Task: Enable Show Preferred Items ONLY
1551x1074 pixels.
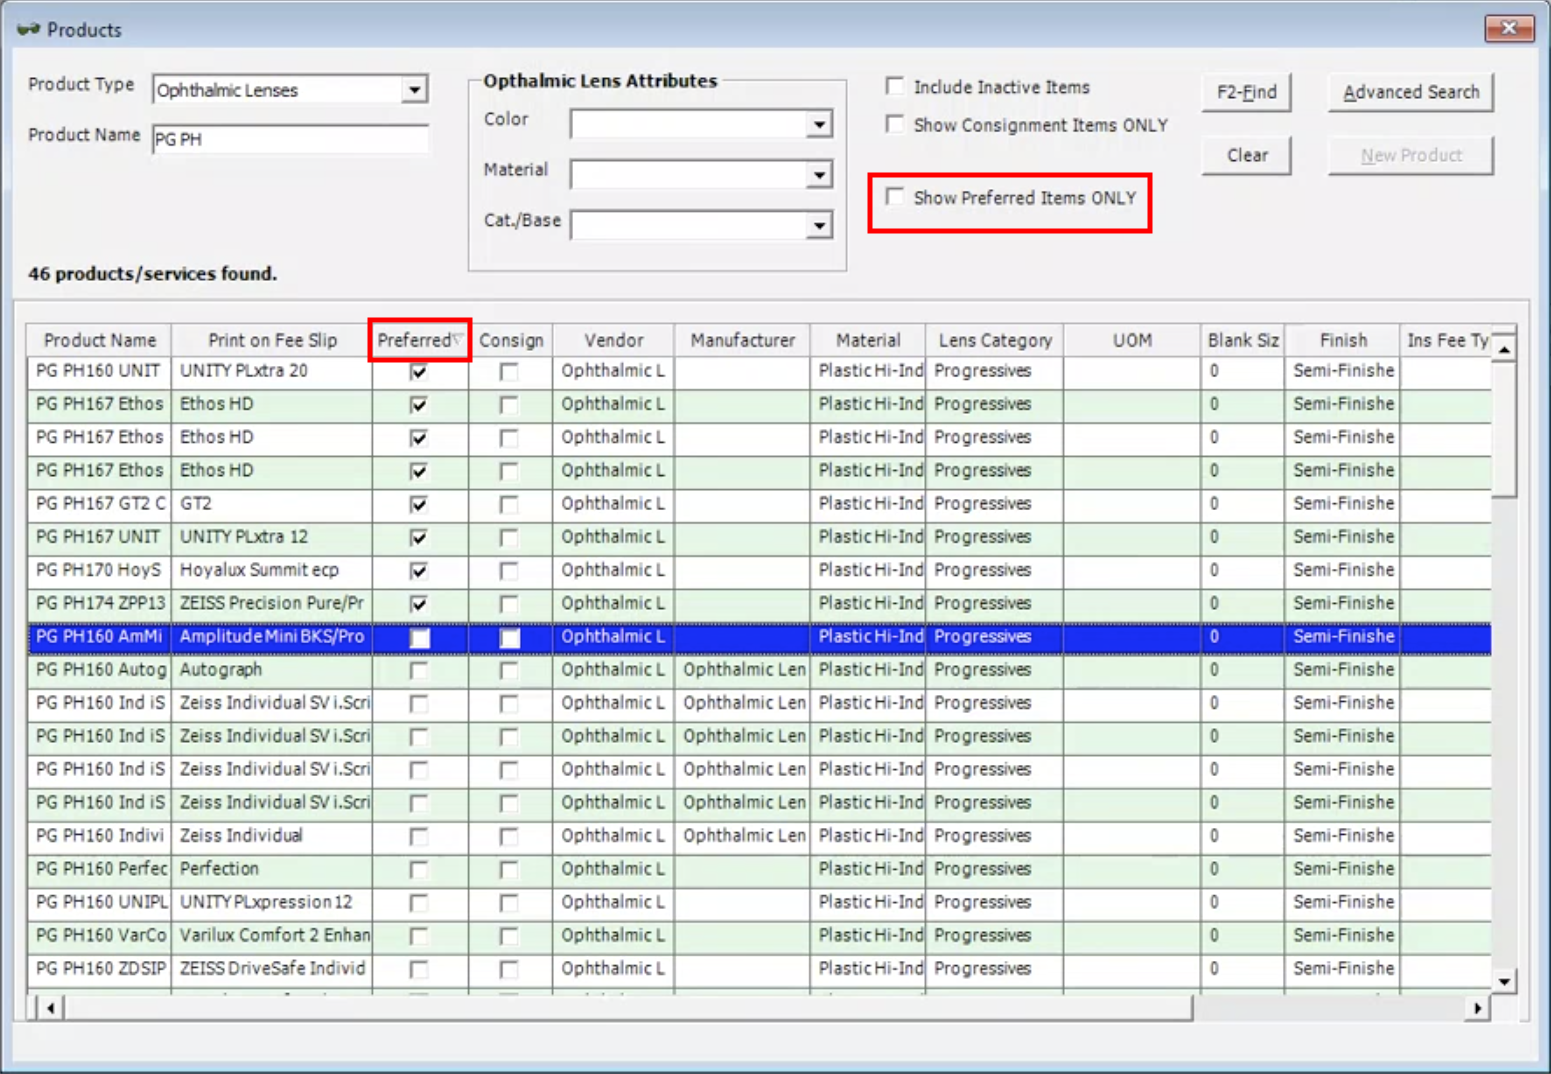Action: tap(895, 197)
